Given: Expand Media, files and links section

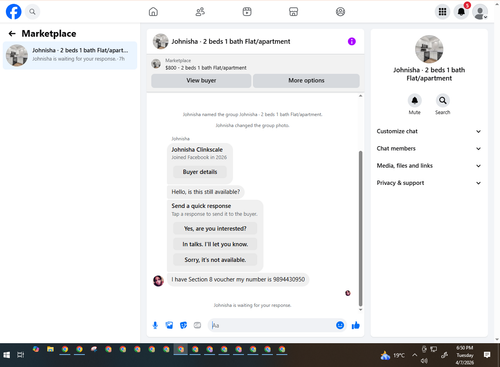Looking at the screenshot, I should 429,166.
